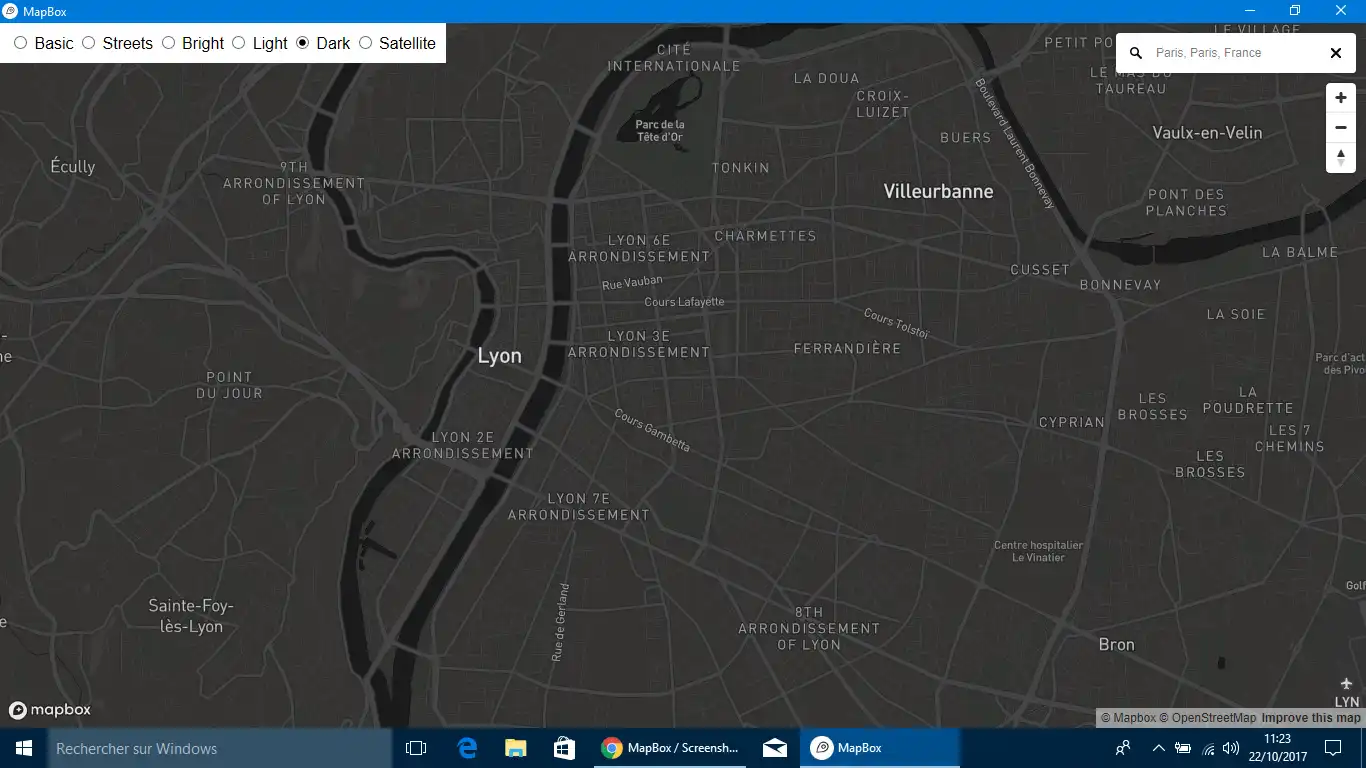Click the LYON 3E ARRONDISSEMENT label
This screenshot has width=1366, height=768.
(639, 344)
